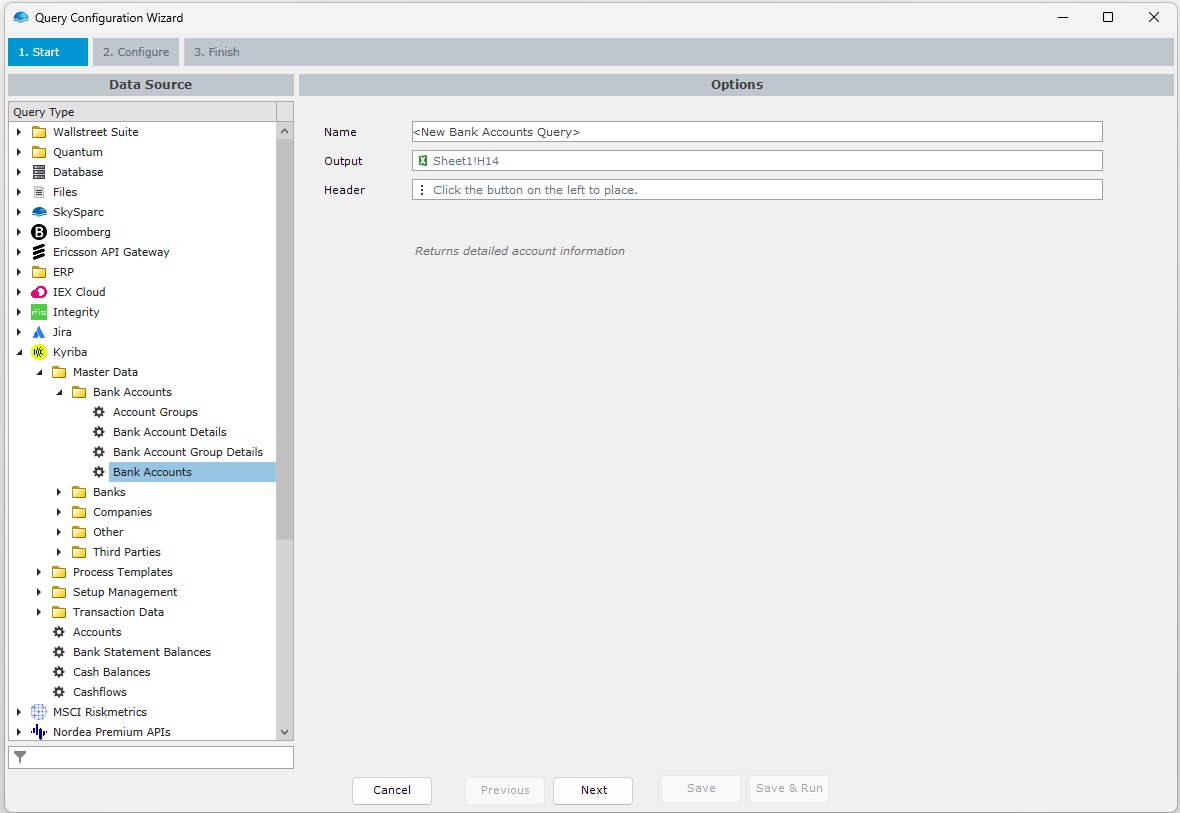The image size is (1180, 813).
Task: Click the Bloomberg logo icon
Action: coord(39,232)
